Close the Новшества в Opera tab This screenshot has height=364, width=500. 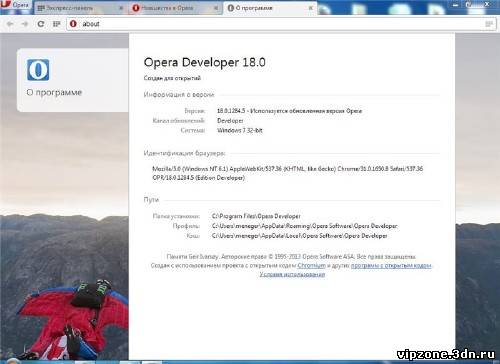point(216,8)
